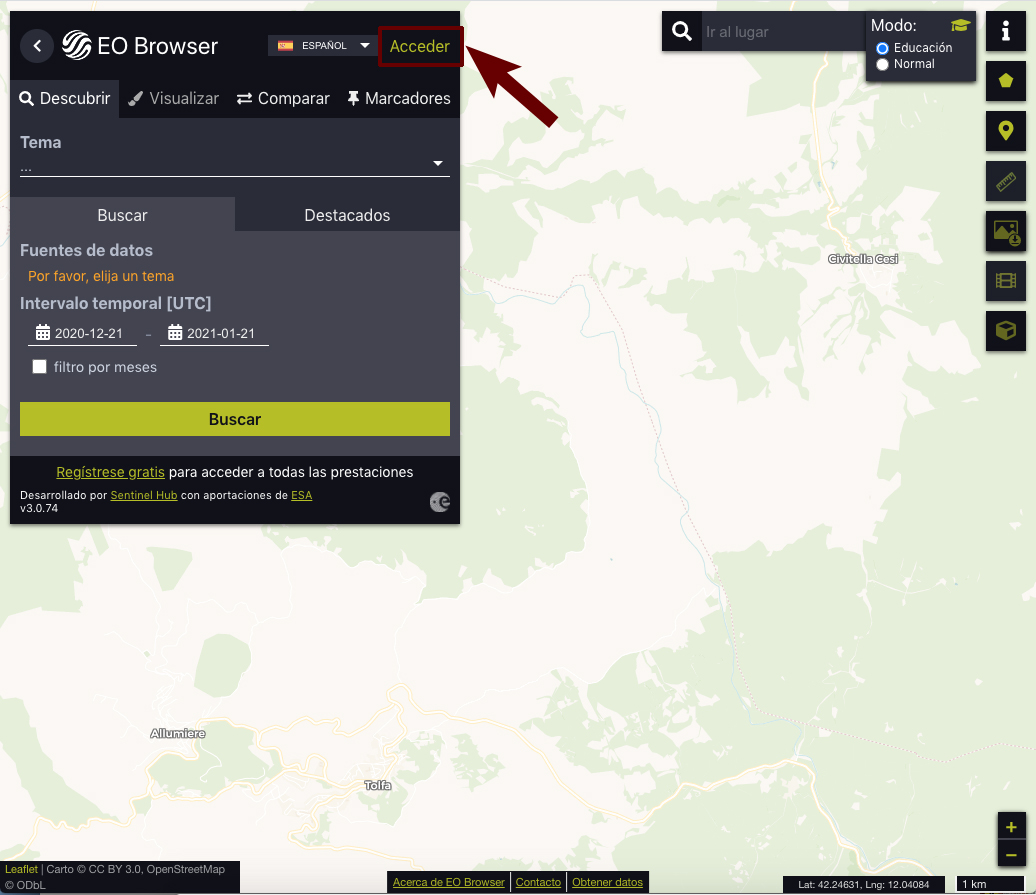Click the point of interest marker tool
Screen dimensions: 1036x895
(x=1006, y=130)
